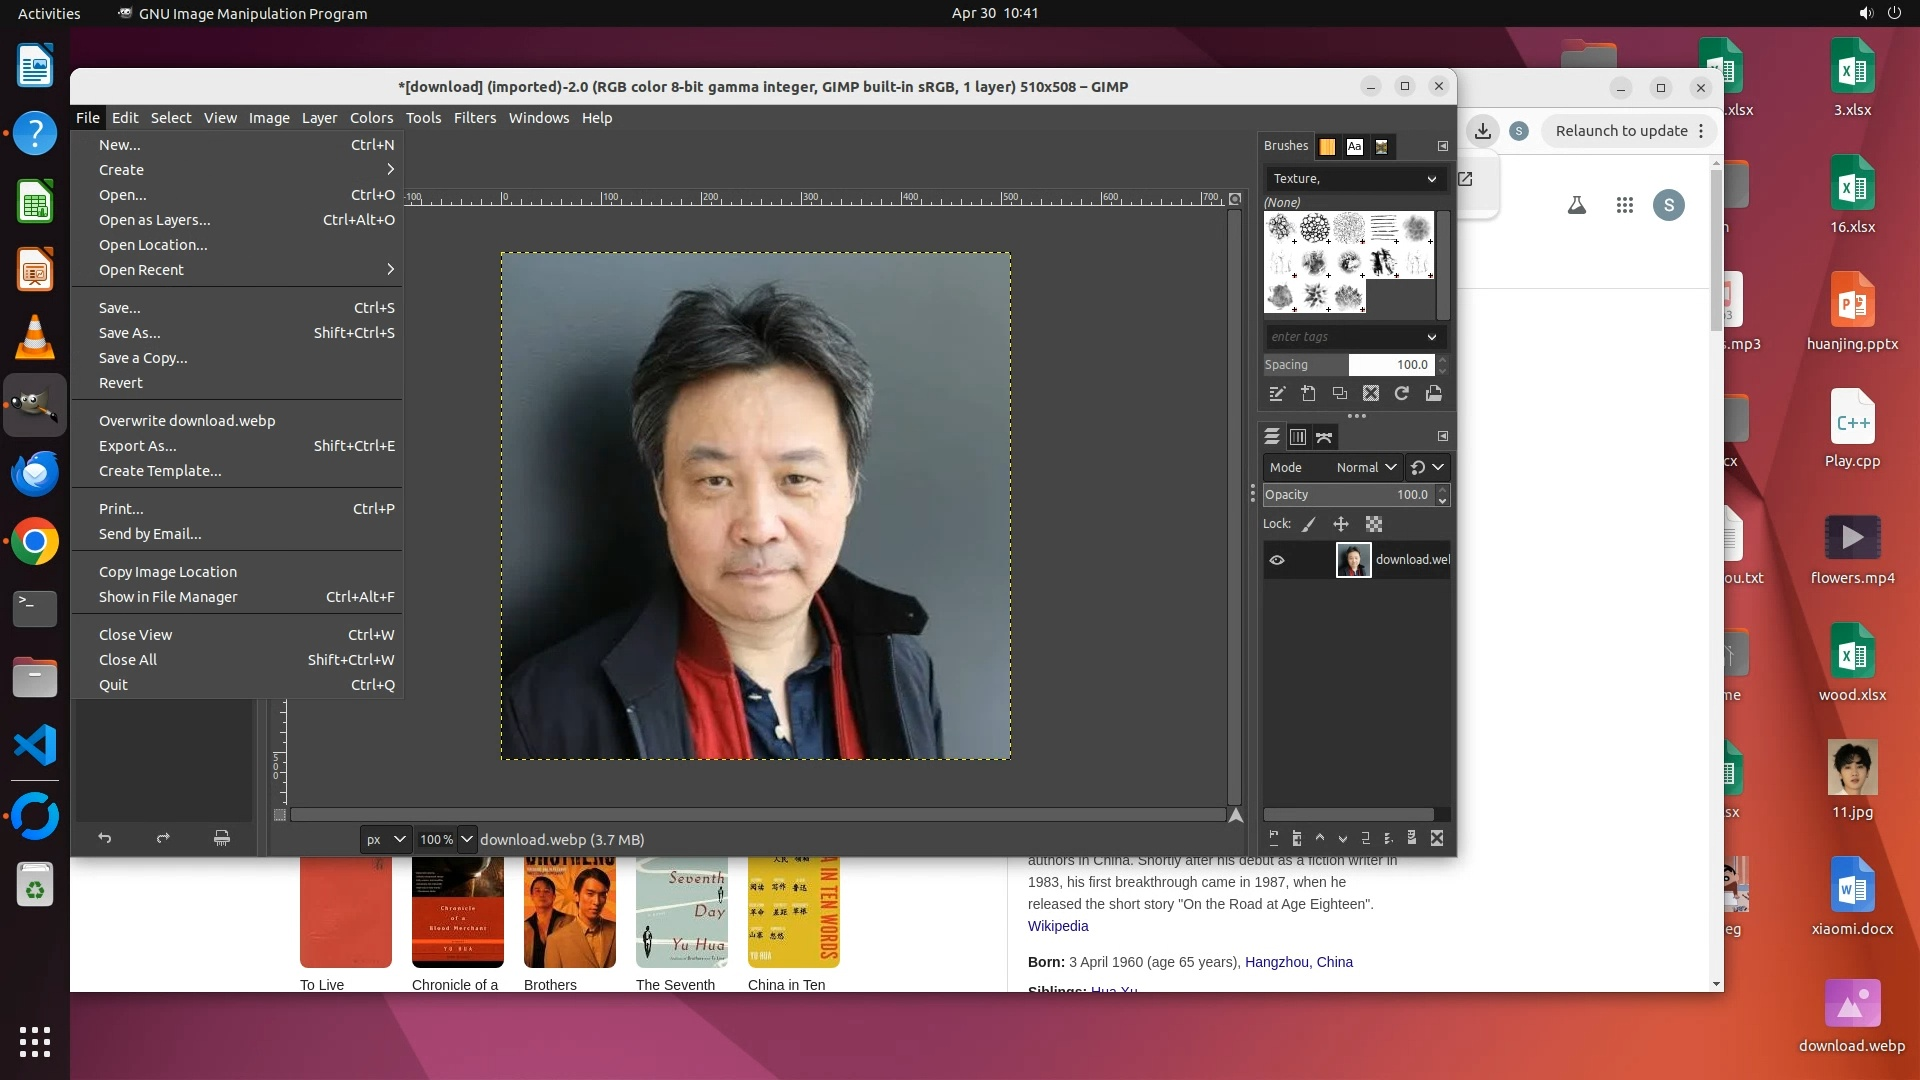
Task: Open the Open Recent submenu
Action: click(141, 270)
